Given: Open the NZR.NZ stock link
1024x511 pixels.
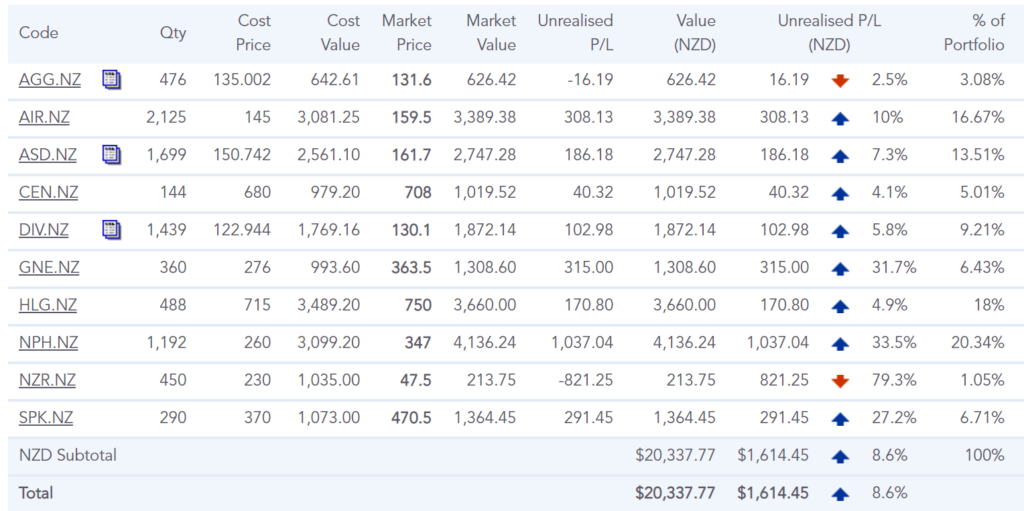Looking at the screenshot, I should 47,380.
